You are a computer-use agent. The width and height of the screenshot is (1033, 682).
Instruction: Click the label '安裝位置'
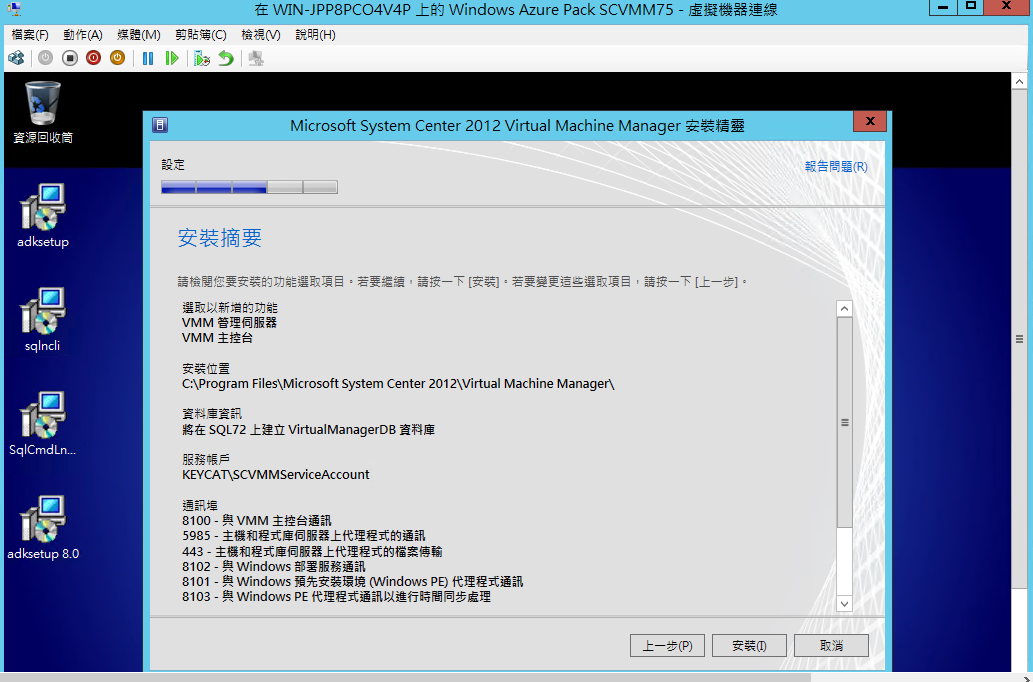click(206, 369)
